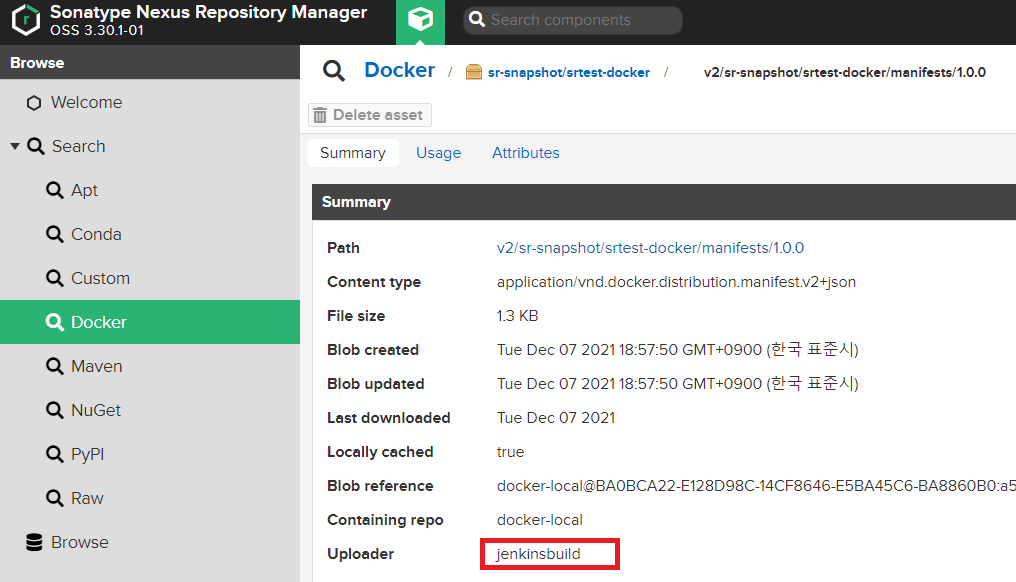Click the NuGet magnifier icon
1016x582 pixels.
pyautogui.click(x=55, y=410)
